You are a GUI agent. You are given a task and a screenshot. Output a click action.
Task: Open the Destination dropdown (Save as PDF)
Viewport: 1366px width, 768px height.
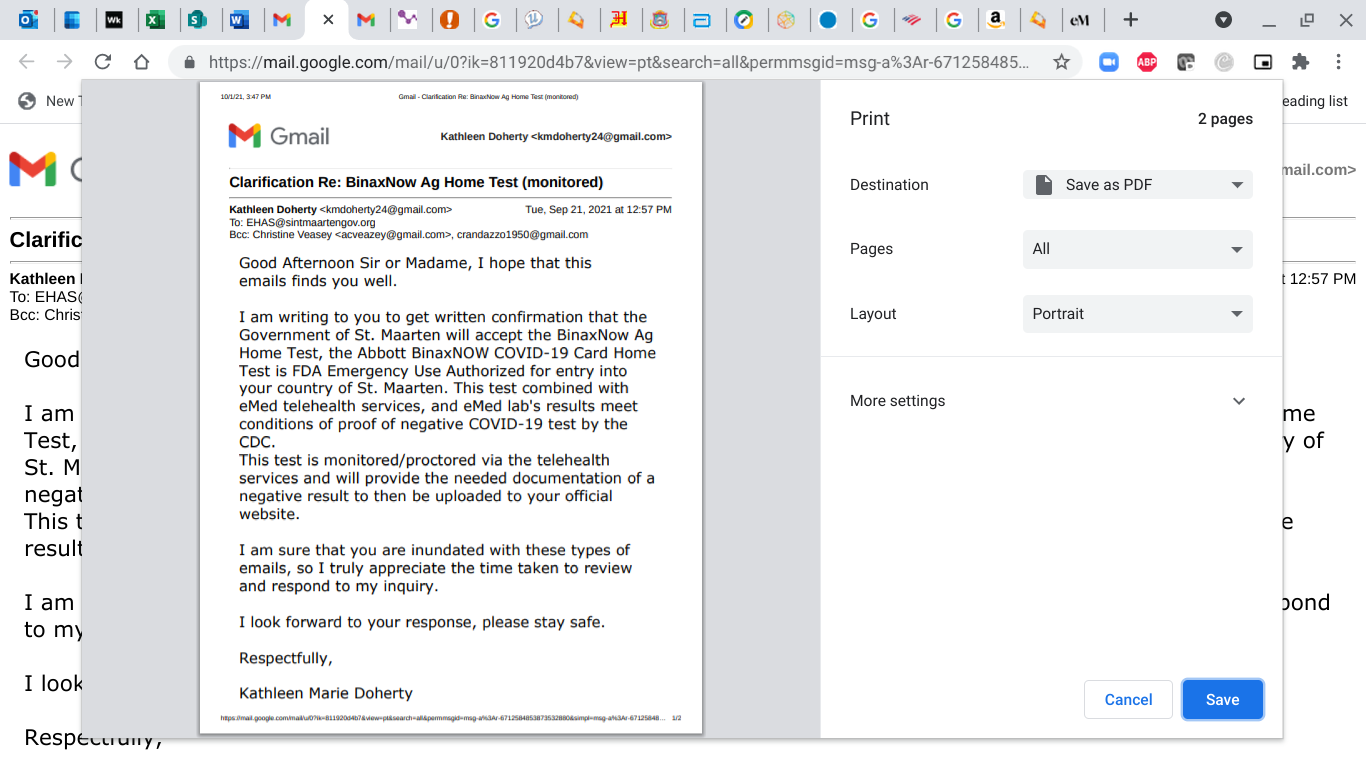click(x=1138, y=185)
